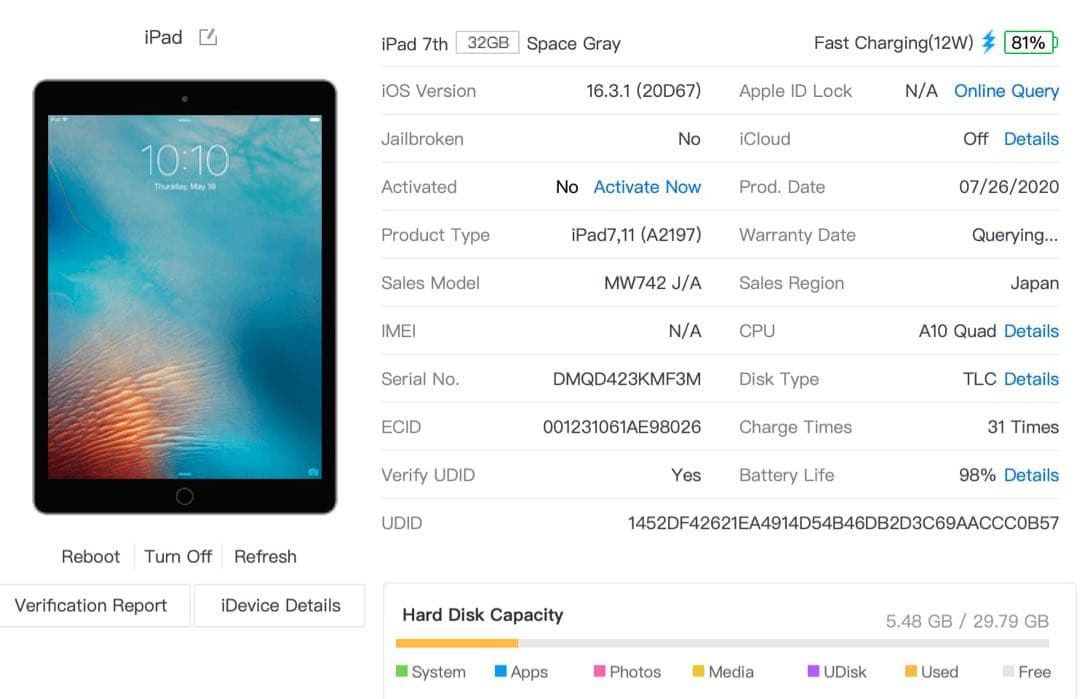
Task: Click Activate Now link
Action: [x=647, y=187]
